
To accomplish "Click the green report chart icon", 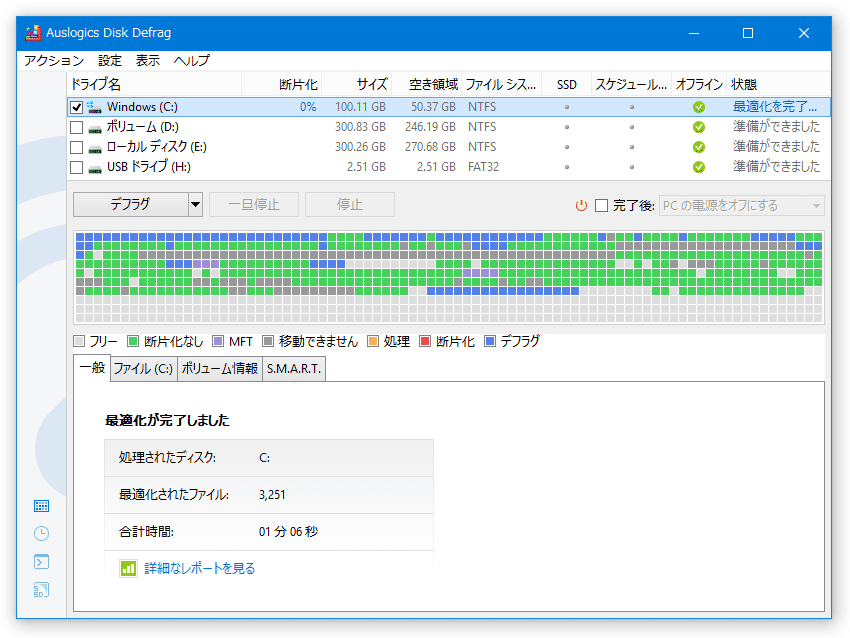I will tap(128, 568).
